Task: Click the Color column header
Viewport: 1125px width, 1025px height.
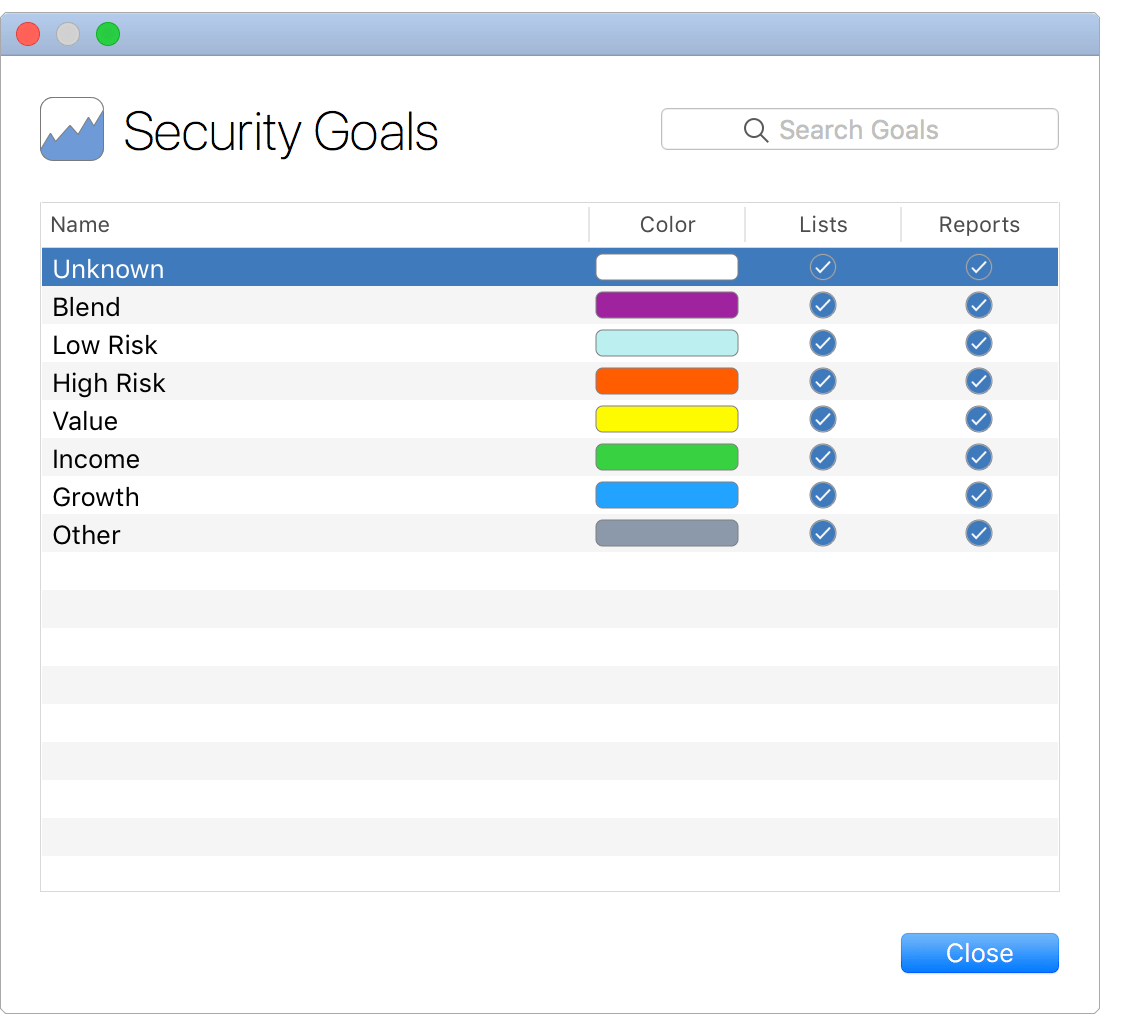Action: point(667,225)
